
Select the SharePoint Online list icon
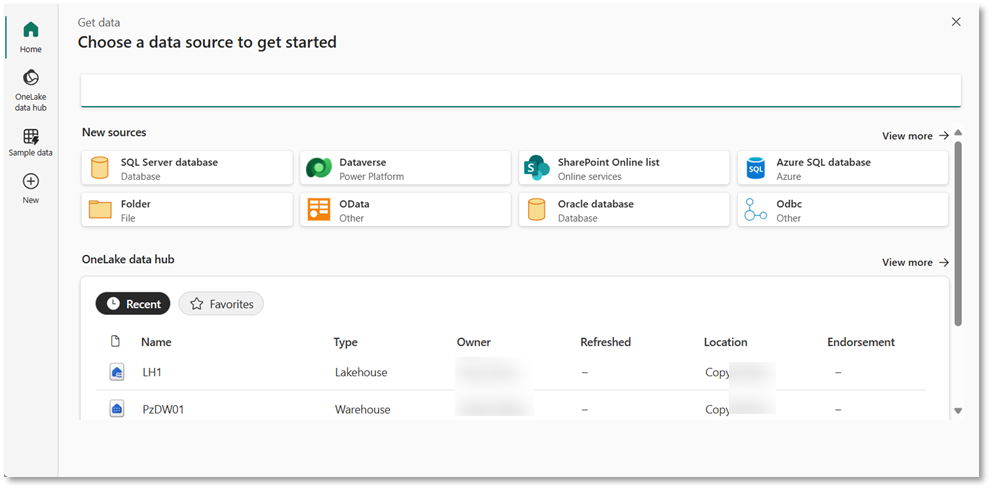[x=536, y=168]
